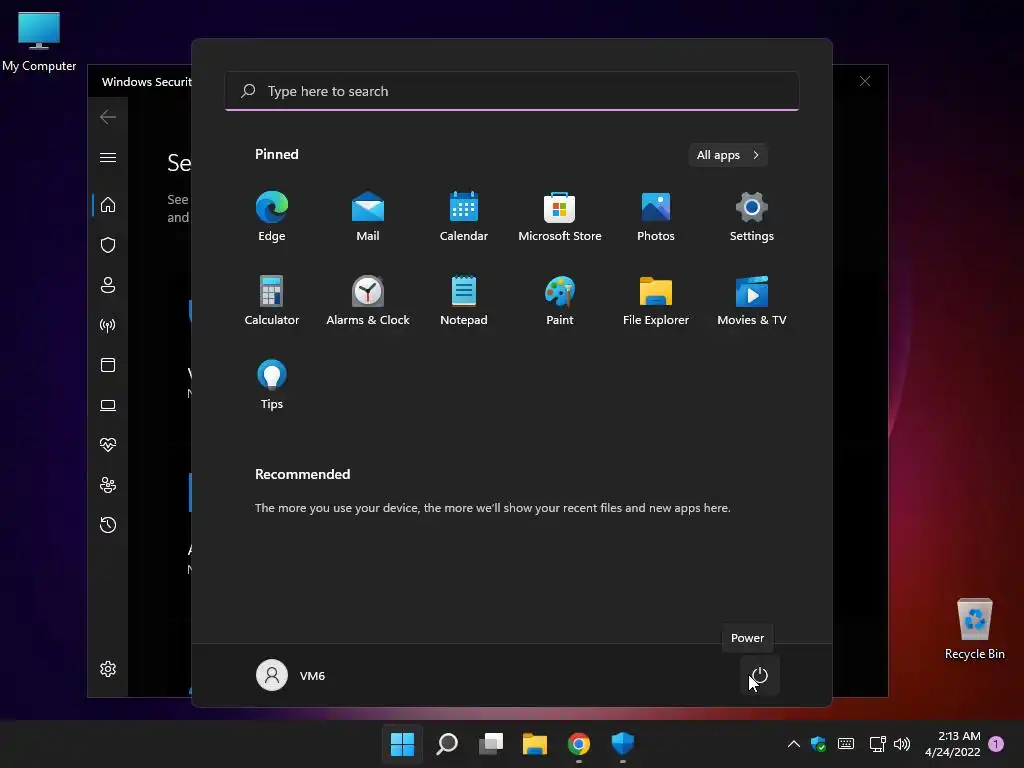Open Task View on taskbar
1024x768 pixels.
pos(490,743)
